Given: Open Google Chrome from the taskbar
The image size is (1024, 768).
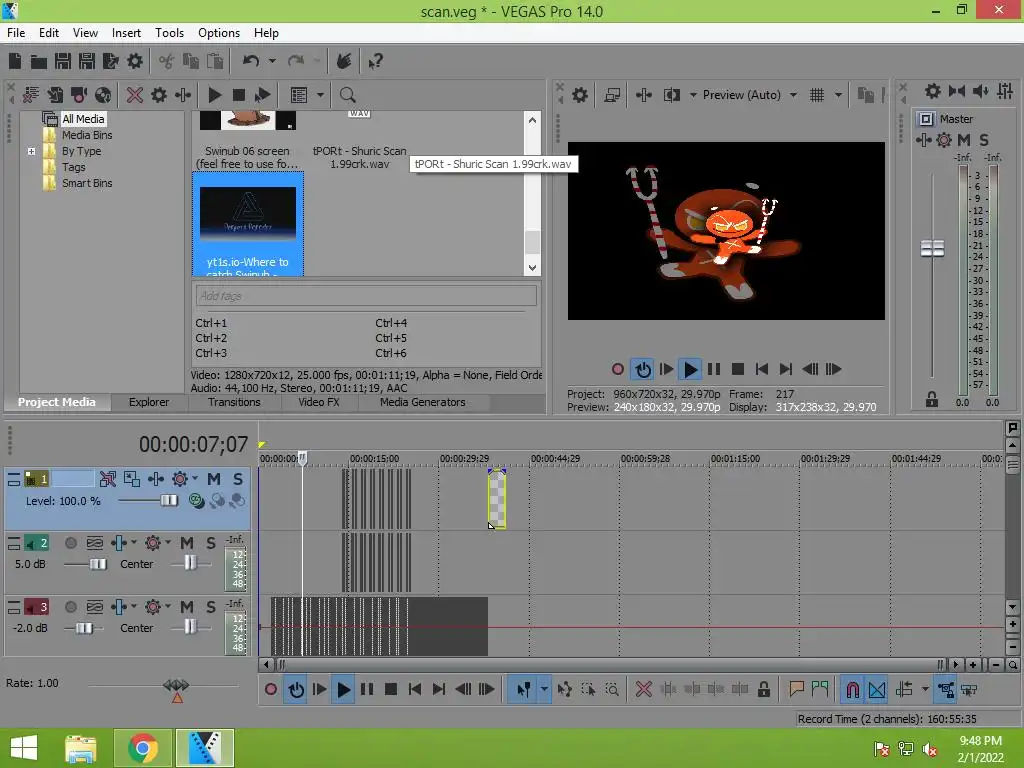Looking at the screenshot, I should (142, 748).
